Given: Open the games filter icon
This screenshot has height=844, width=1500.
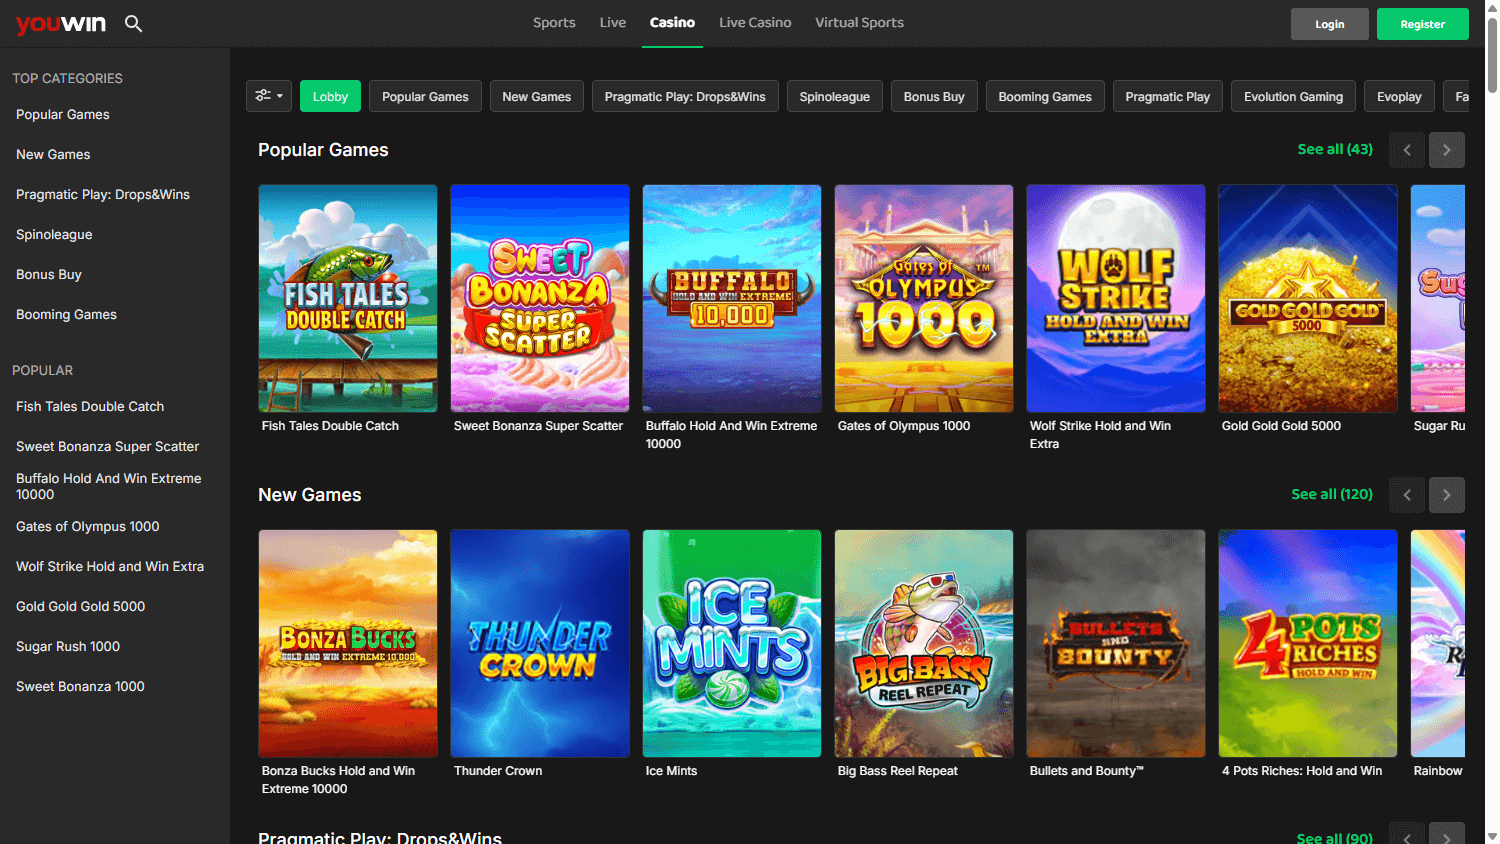Looking at the screenshot, I should 263,96.
